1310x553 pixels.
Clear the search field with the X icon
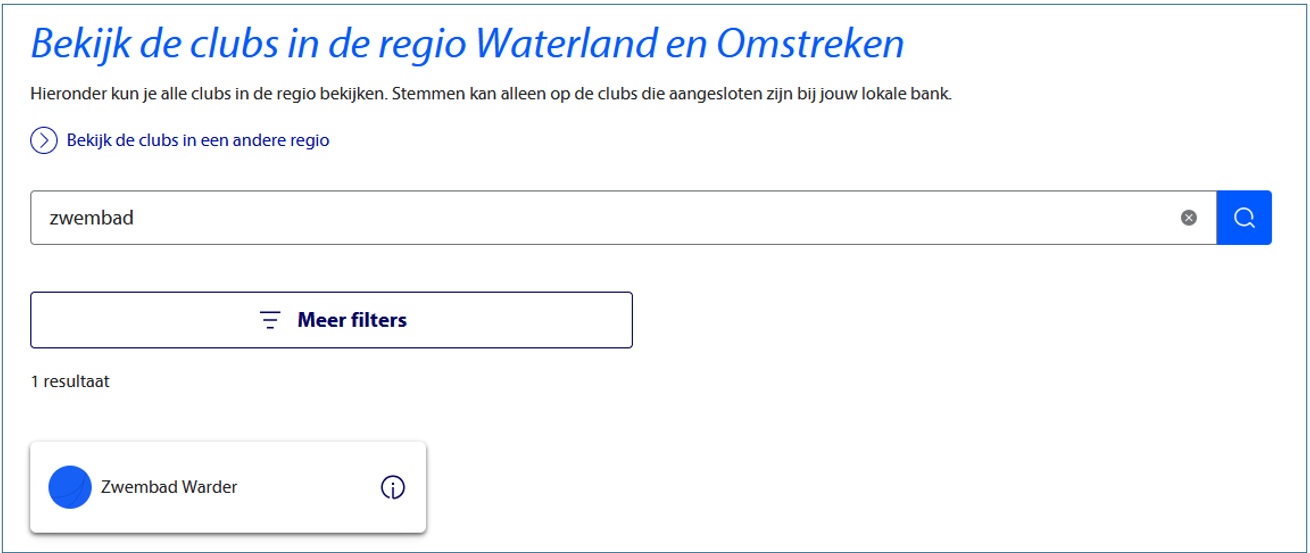click(1188, 218)
